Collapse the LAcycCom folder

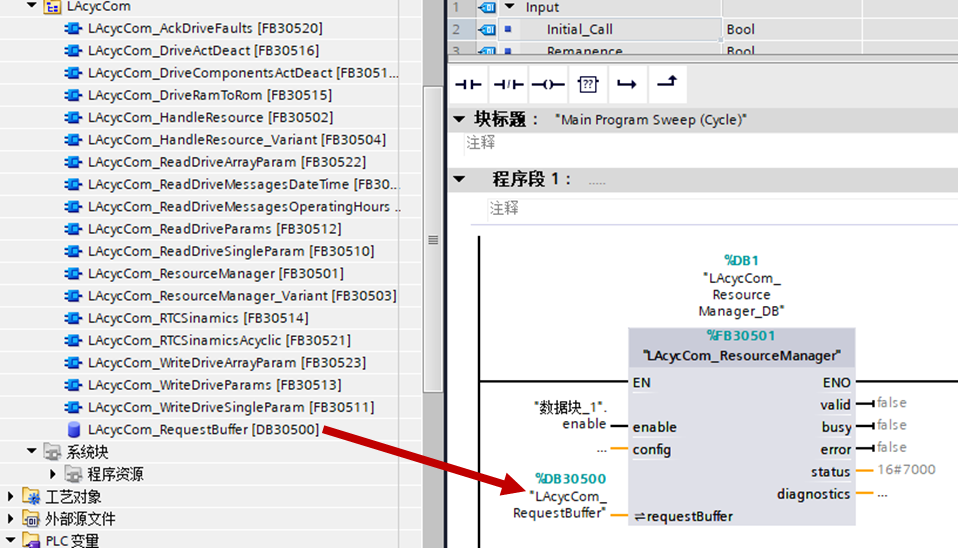coord(31,7)
